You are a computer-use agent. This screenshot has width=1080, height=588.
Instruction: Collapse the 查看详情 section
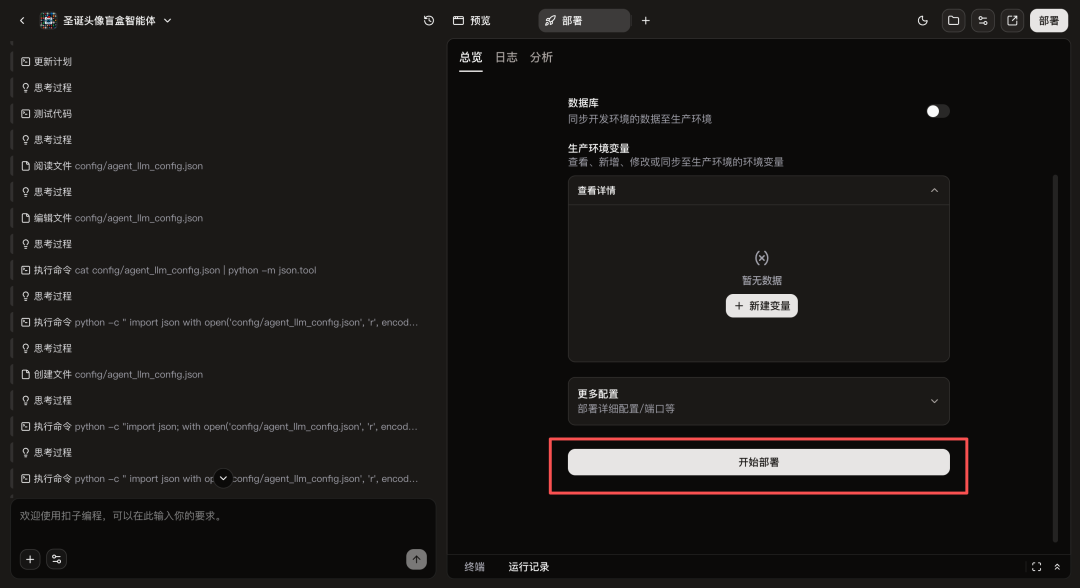click(934, 190)
